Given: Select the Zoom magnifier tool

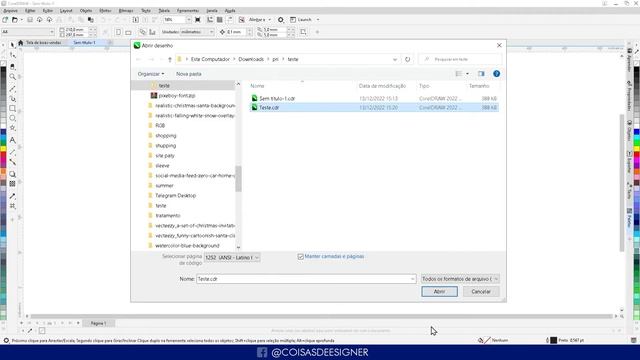Looking at the screenshot, I should [13, 77].
